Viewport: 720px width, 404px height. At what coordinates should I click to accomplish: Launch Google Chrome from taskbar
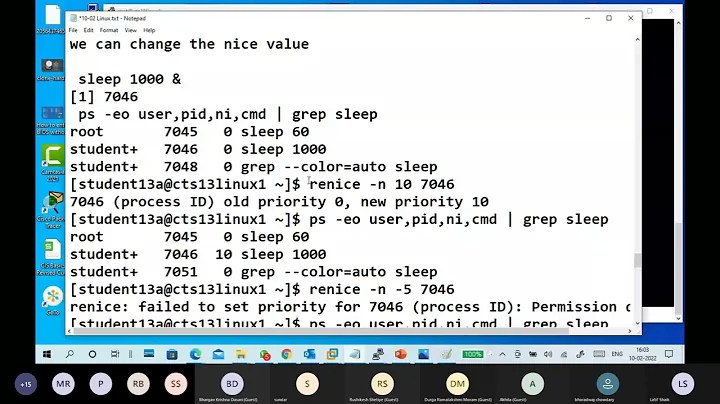coord(287,354)
